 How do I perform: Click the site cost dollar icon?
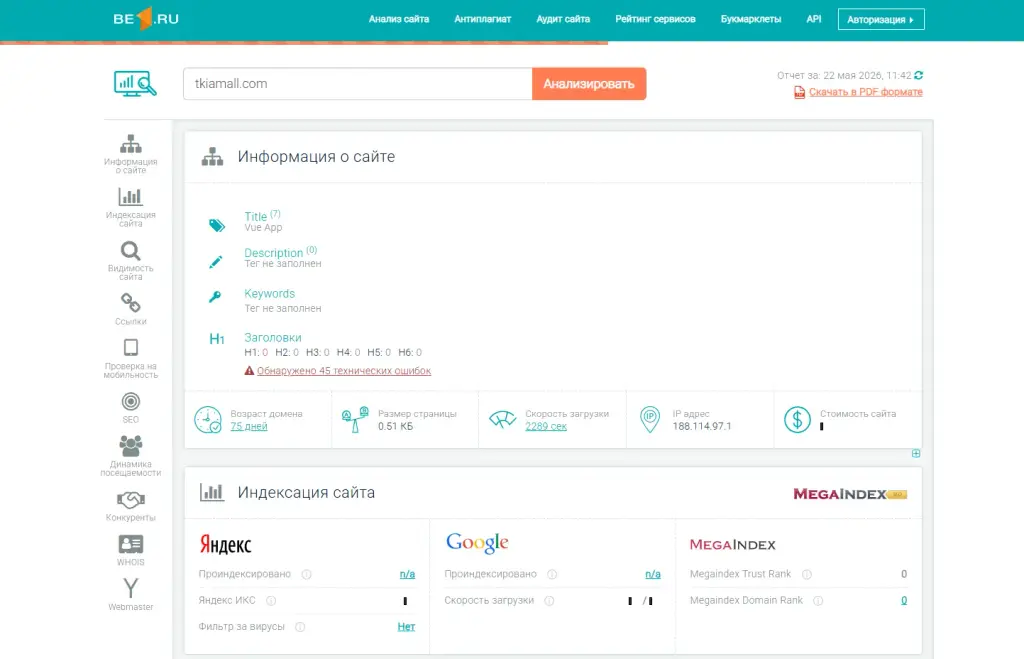click(797, 419)
